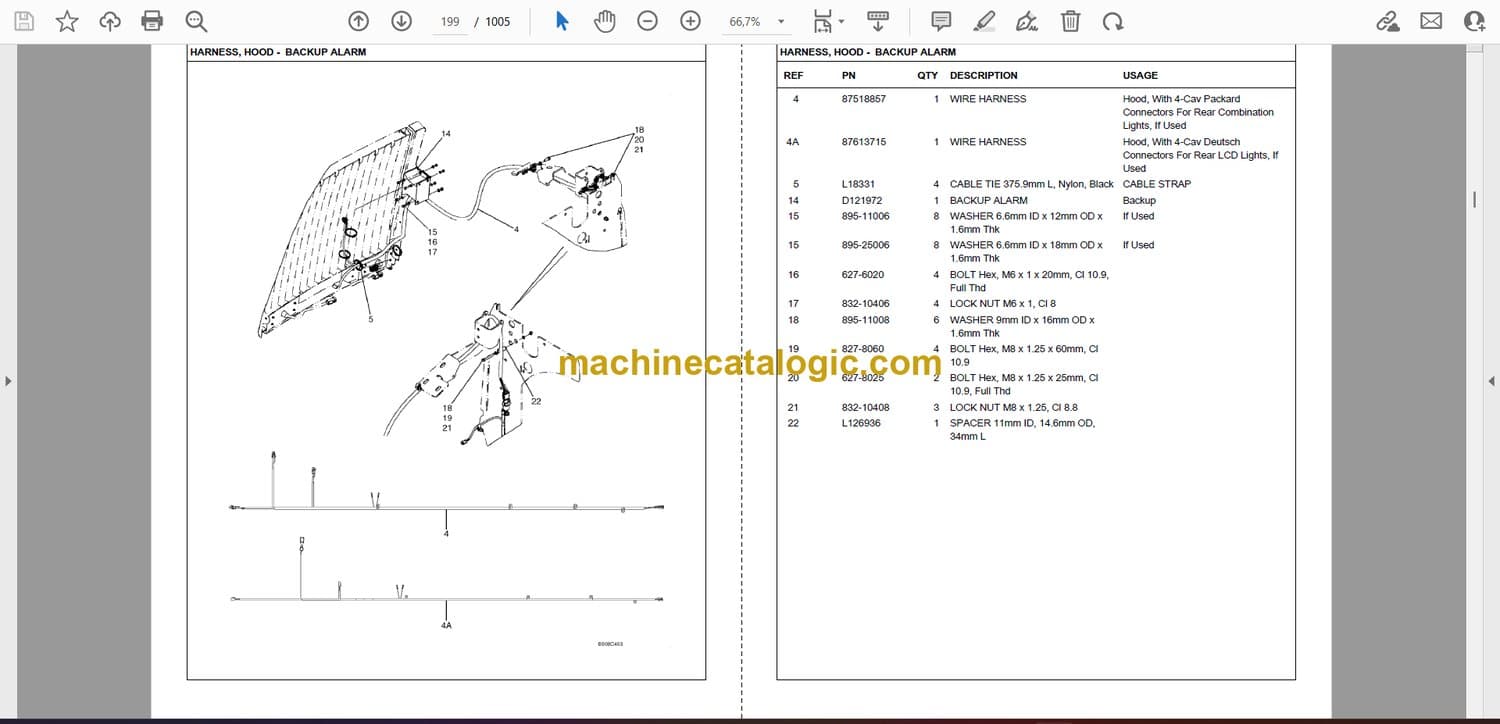Activate the arrow selection tool
The height and width of the screenshot is (724, 1500).
562,21
